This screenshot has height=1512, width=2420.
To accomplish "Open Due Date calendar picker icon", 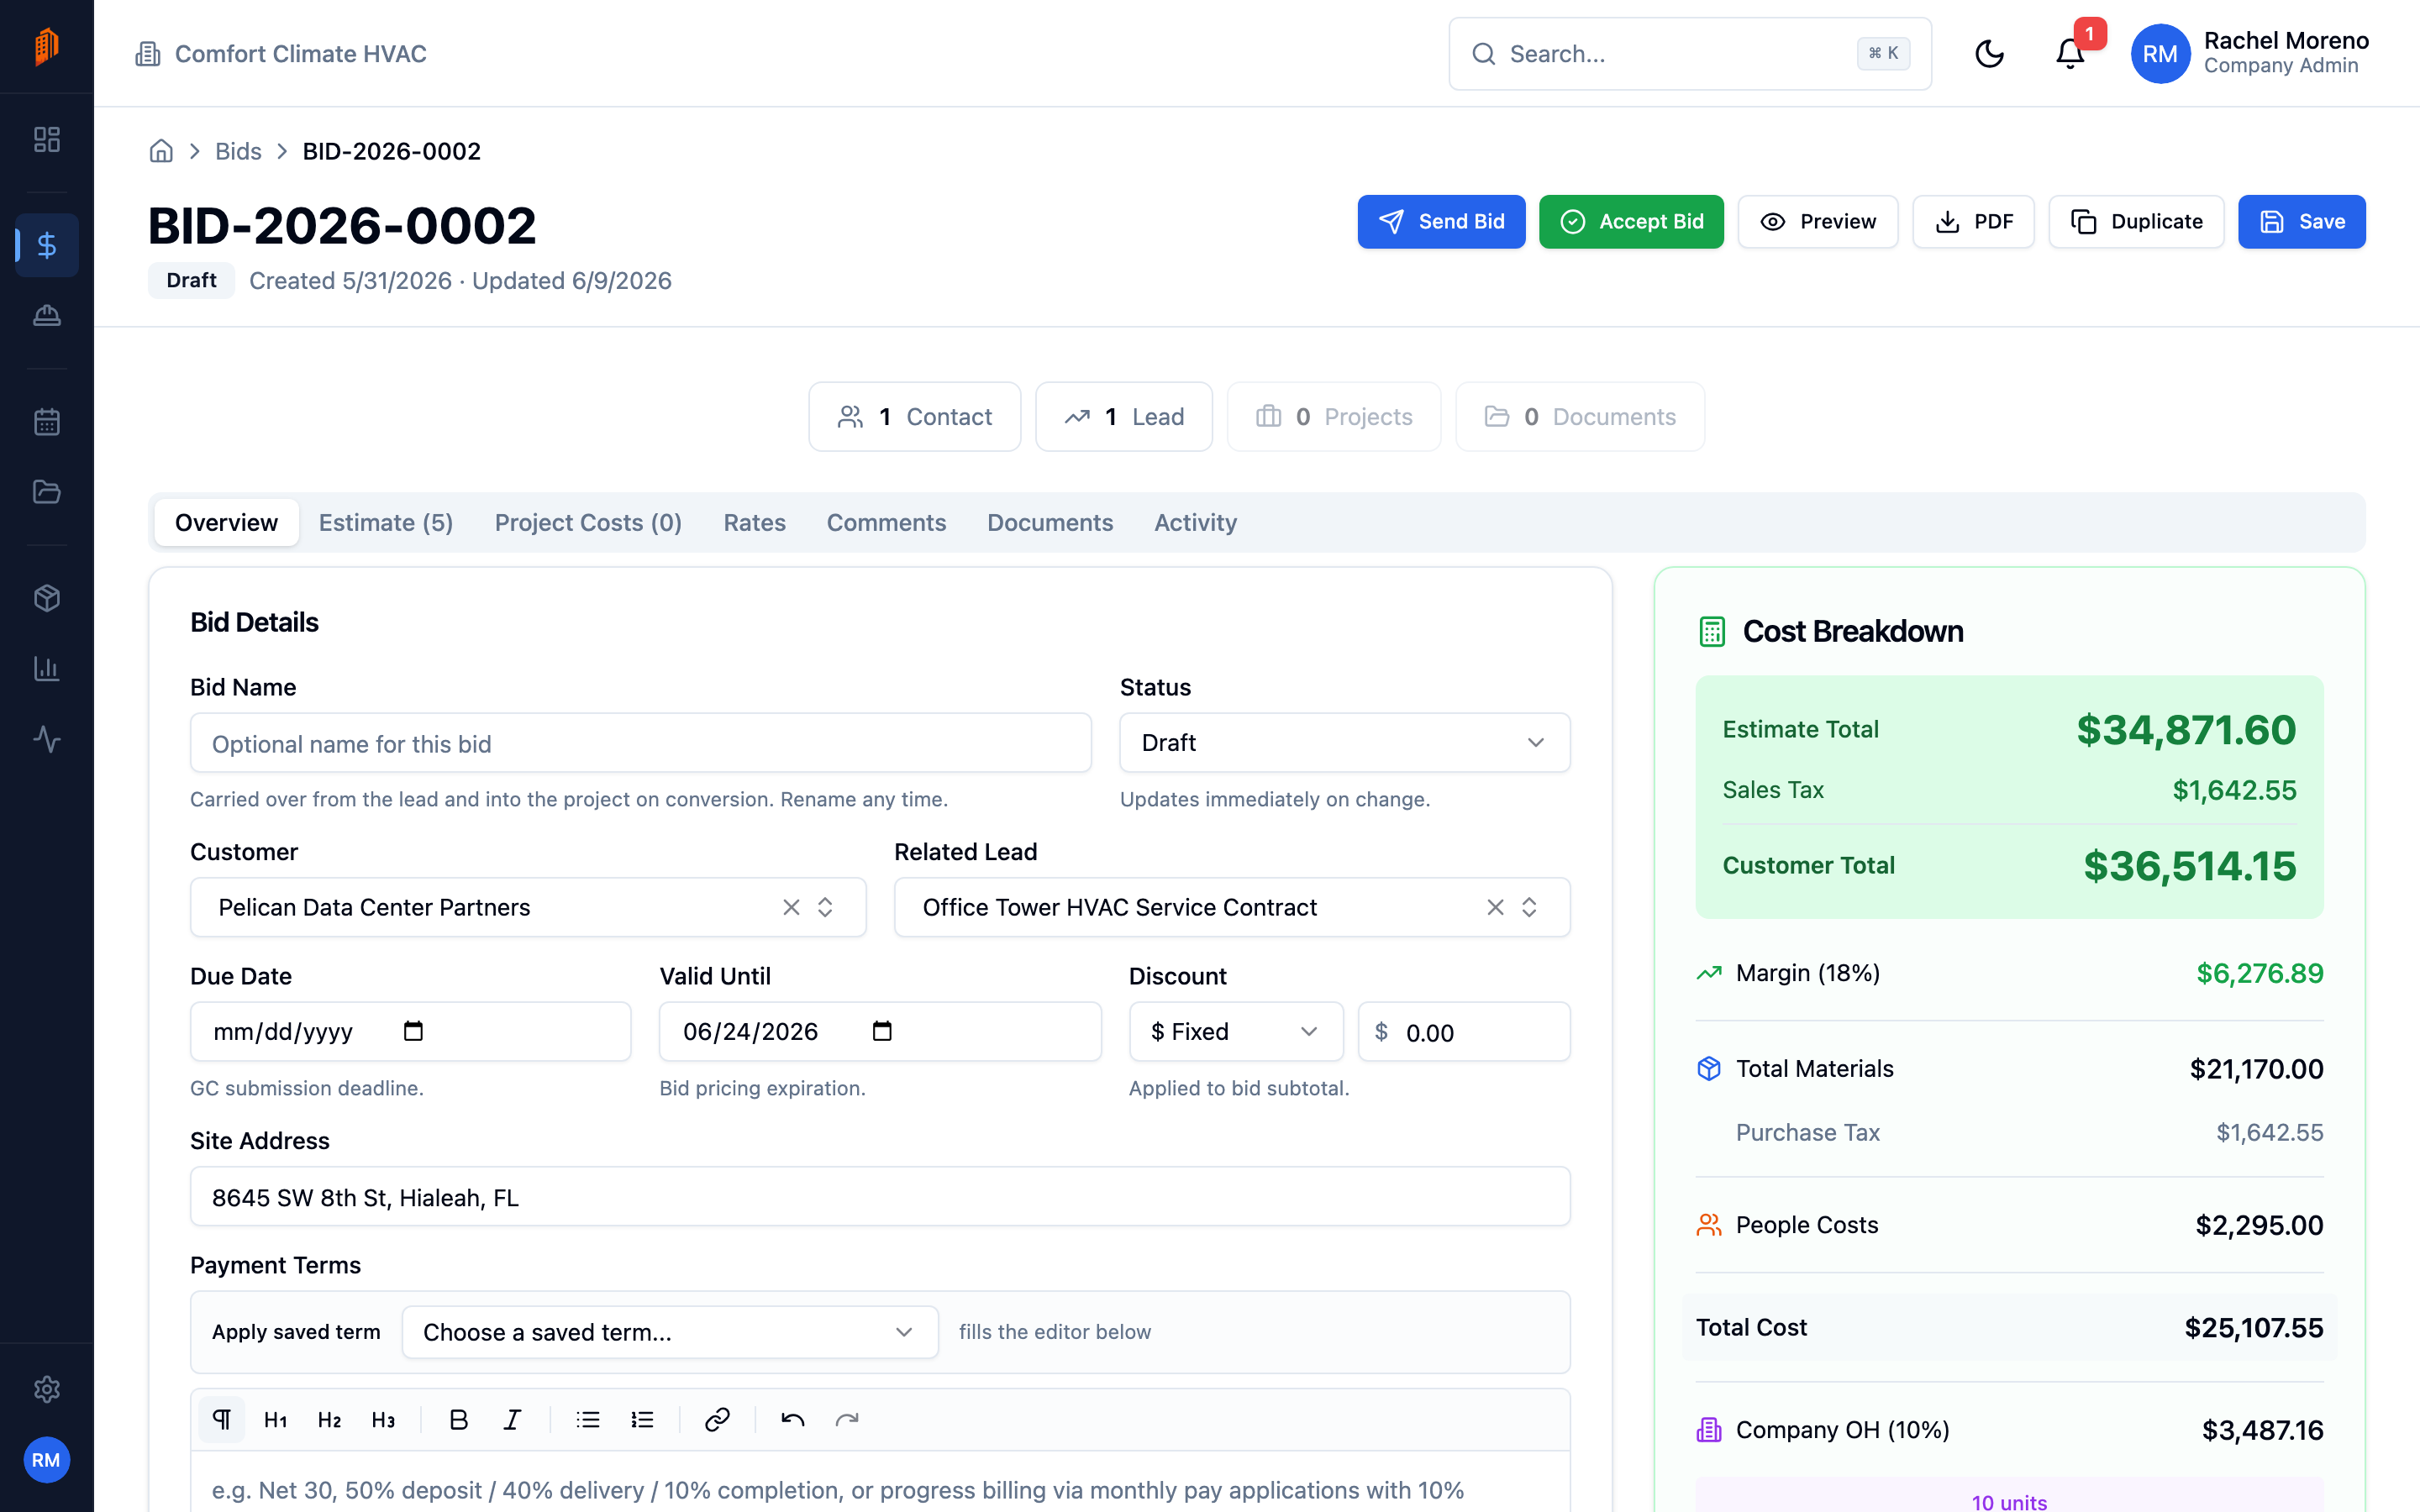I will click(413, 1031).
